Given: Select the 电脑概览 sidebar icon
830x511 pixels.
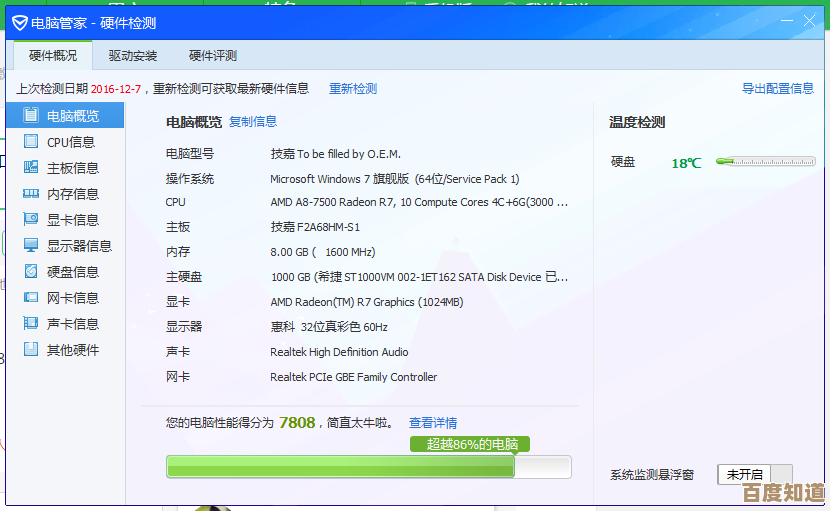Looking at the screenshot, I should point(31,115).
